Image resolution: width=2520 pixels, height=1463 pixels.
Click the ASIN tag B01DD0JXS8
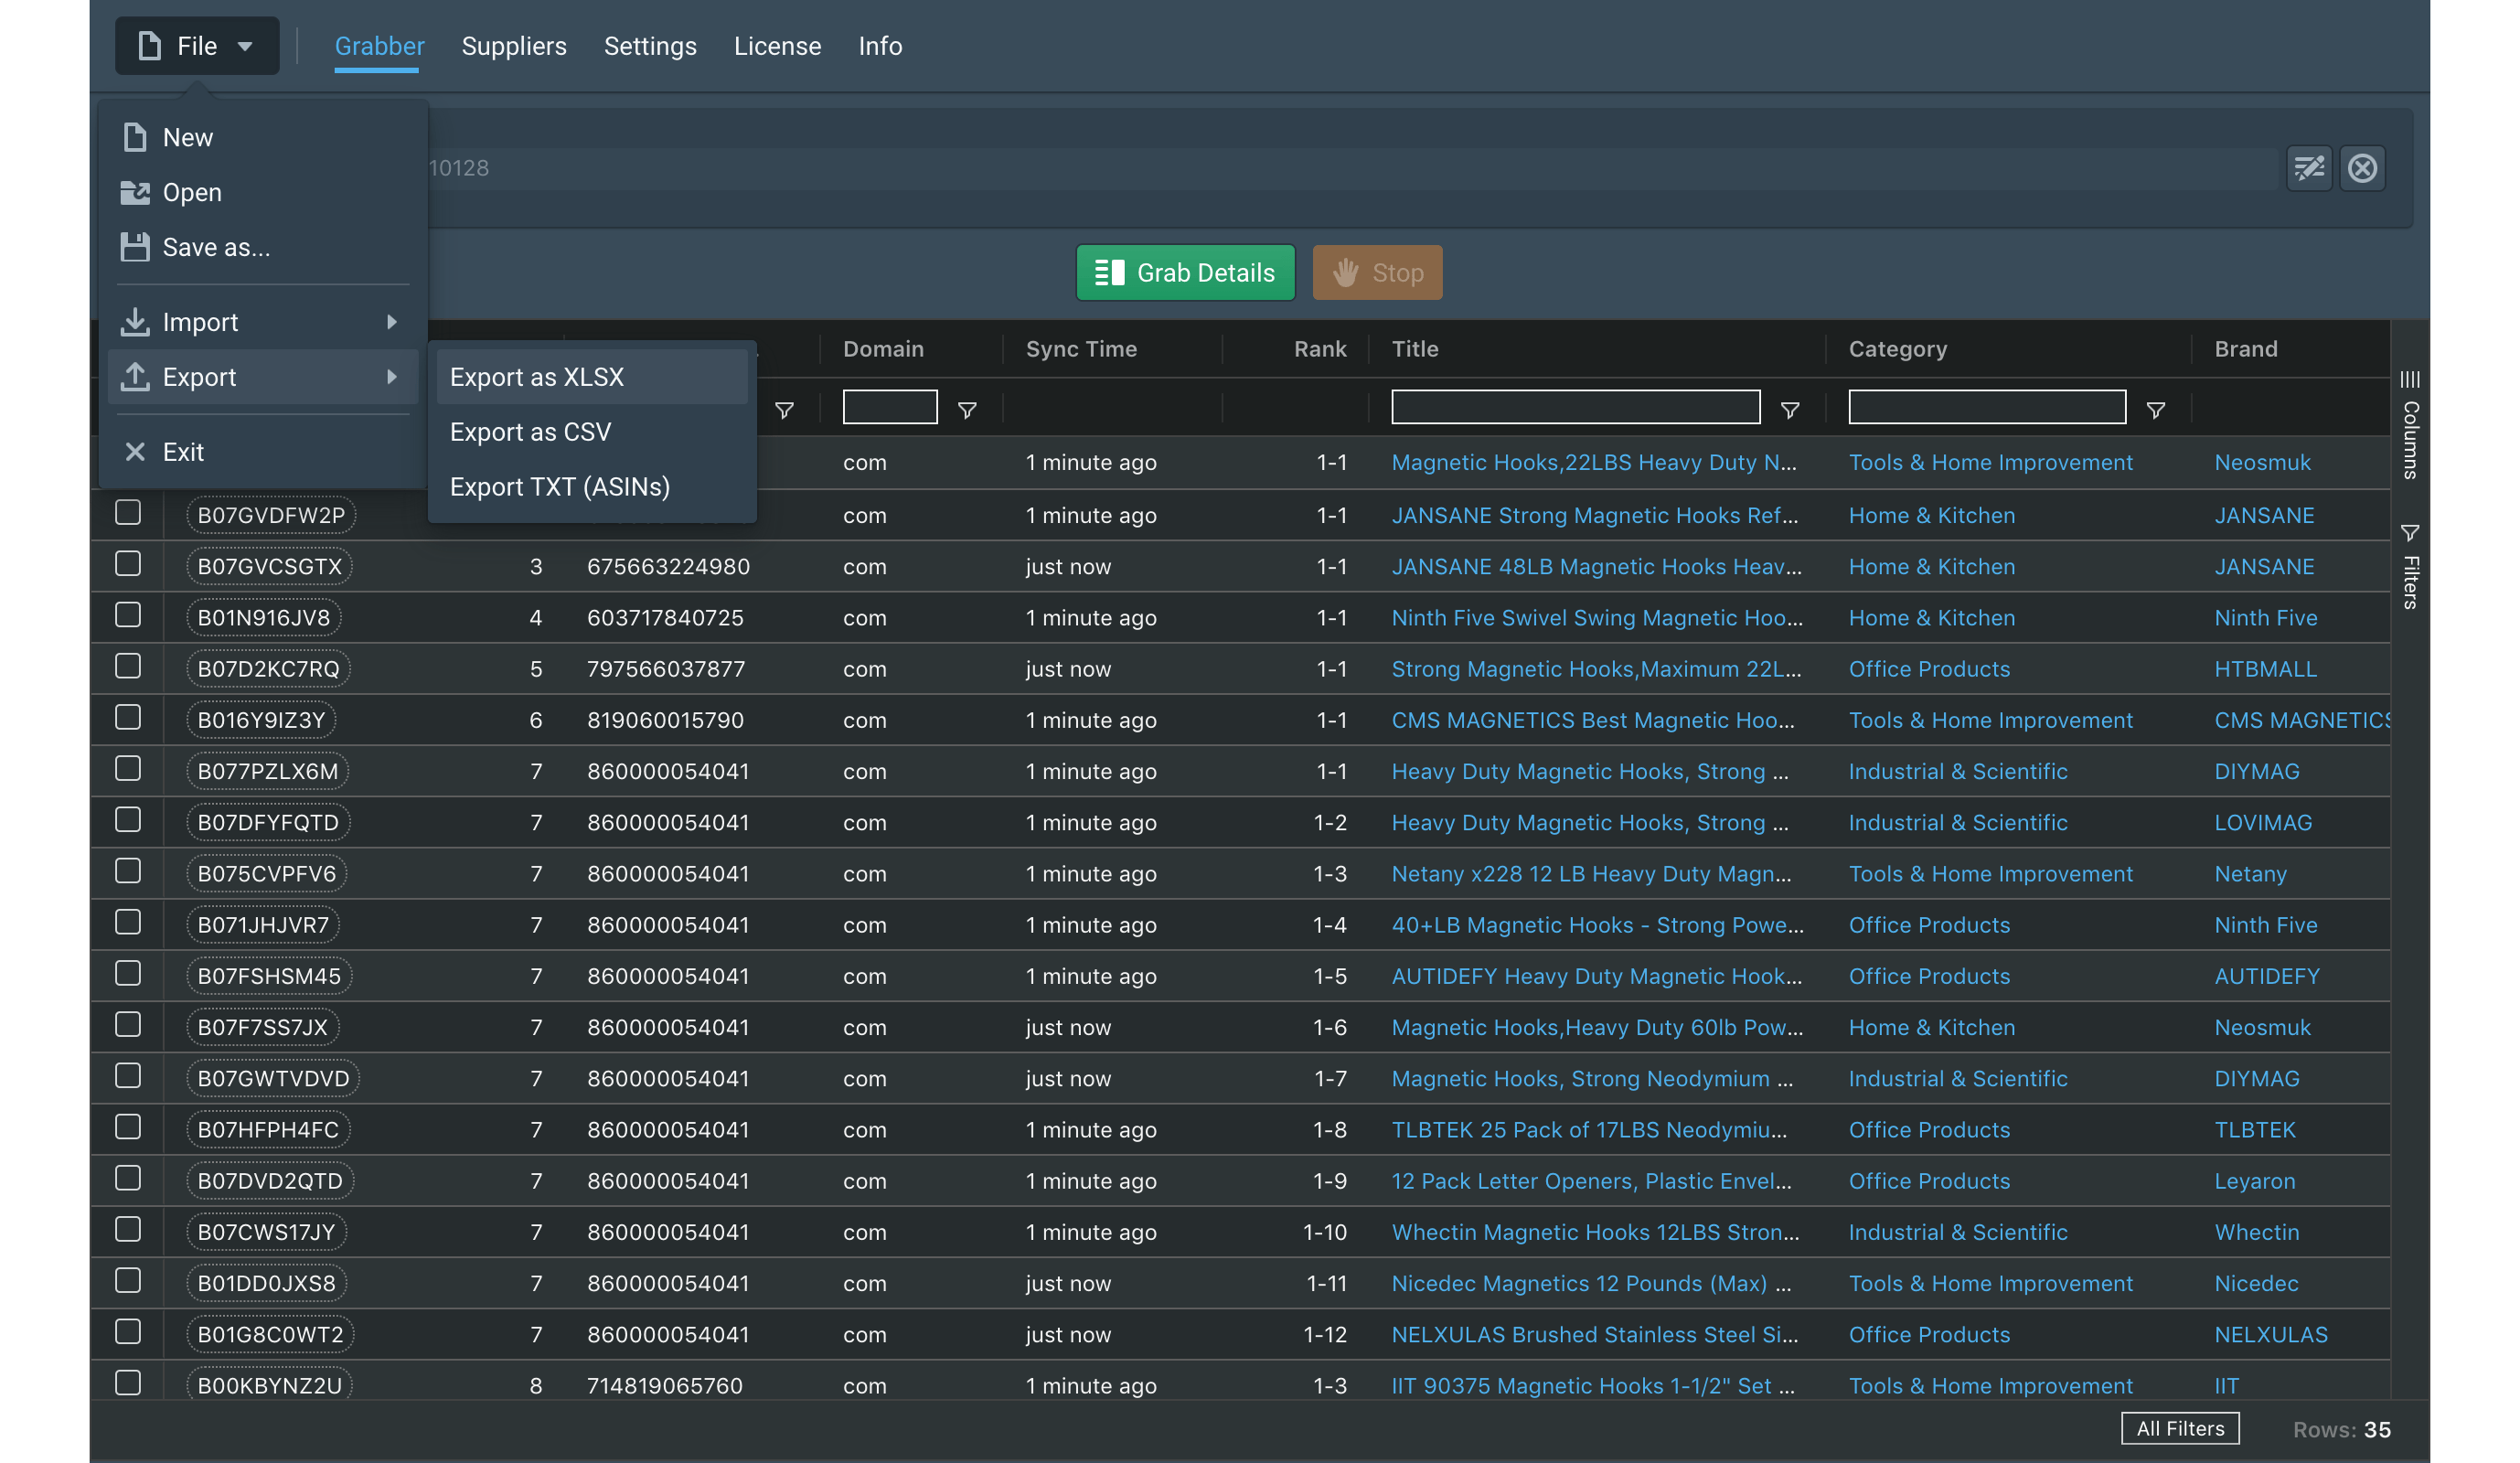coord(267,1283)
